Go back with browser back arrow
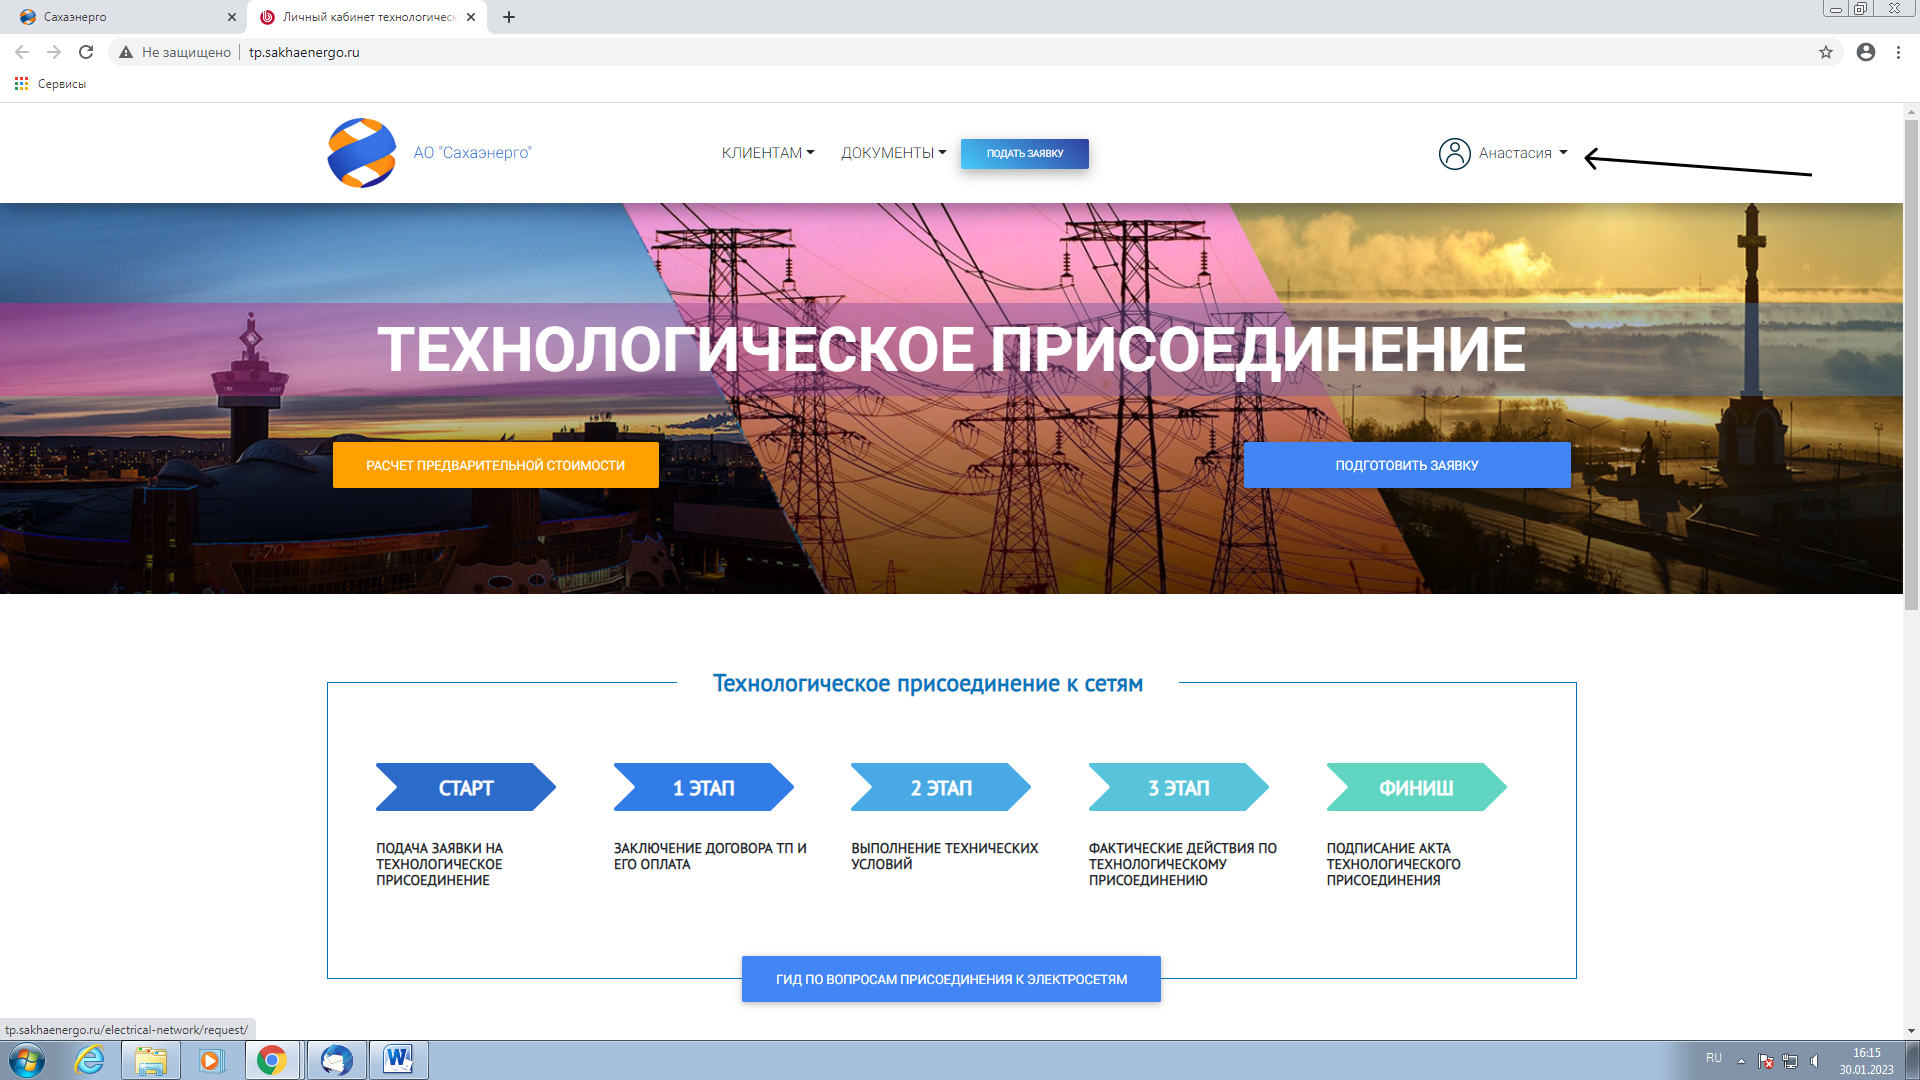Viewport: 1920px width, 1080px height. [22, 52]
